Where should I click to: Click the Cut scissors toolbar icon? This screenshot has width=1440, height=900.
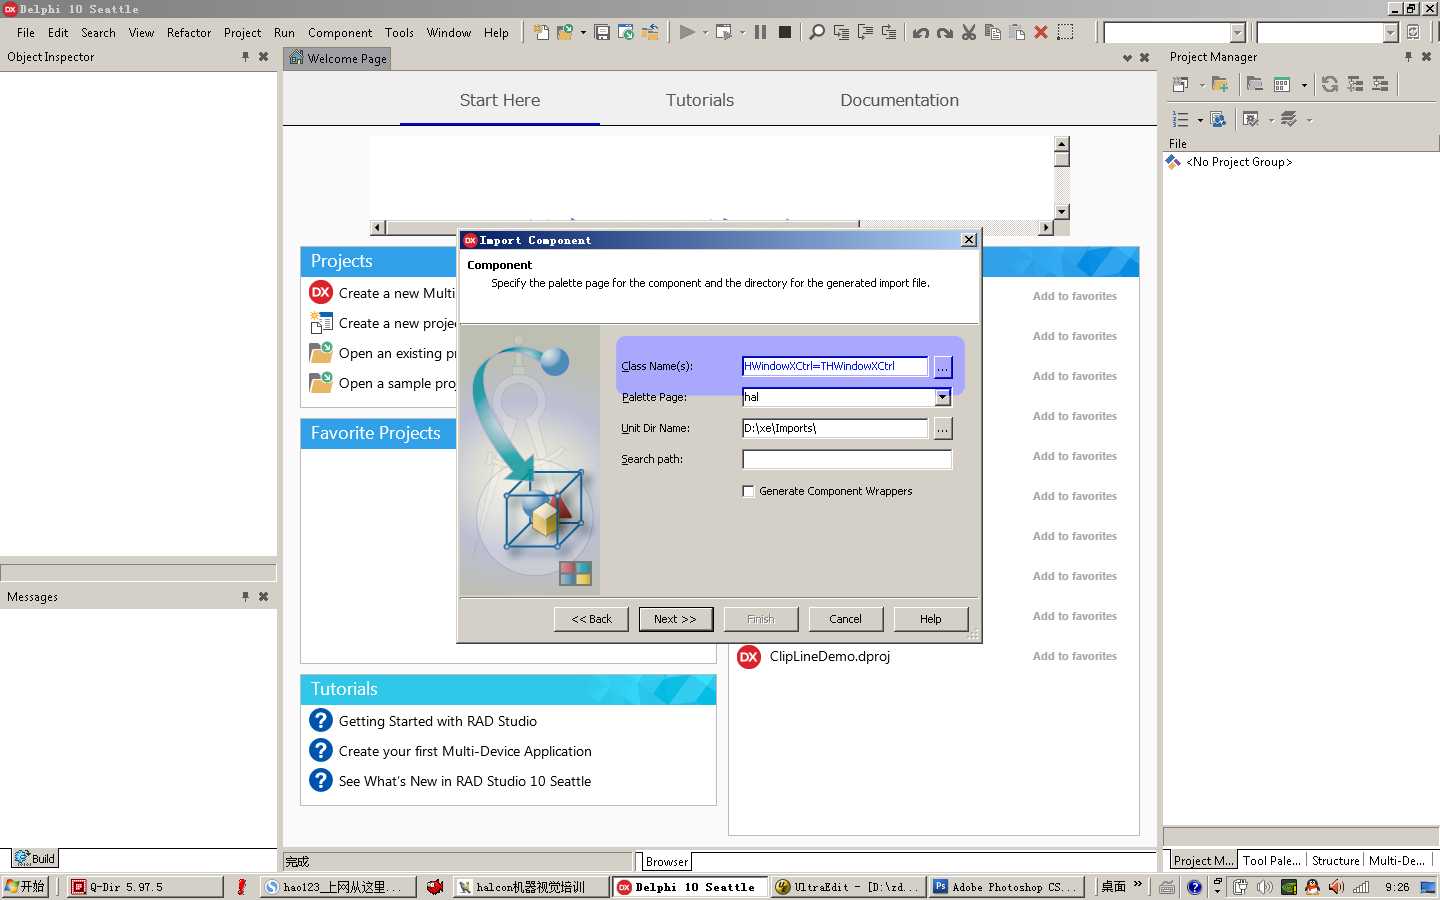pos(969,32)
